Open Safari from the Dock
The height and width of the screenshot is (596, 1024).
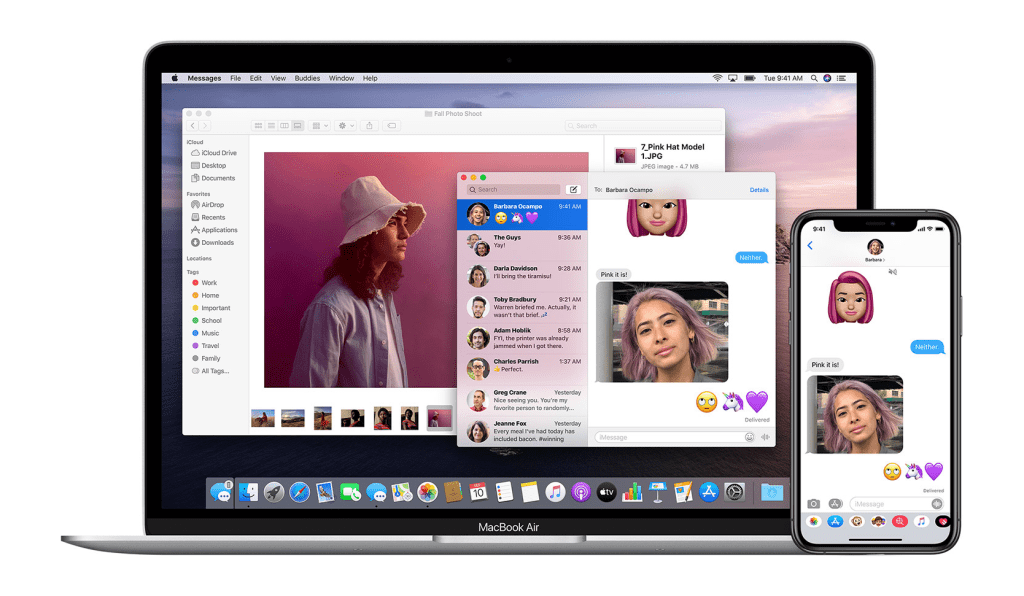click(299, 492)
